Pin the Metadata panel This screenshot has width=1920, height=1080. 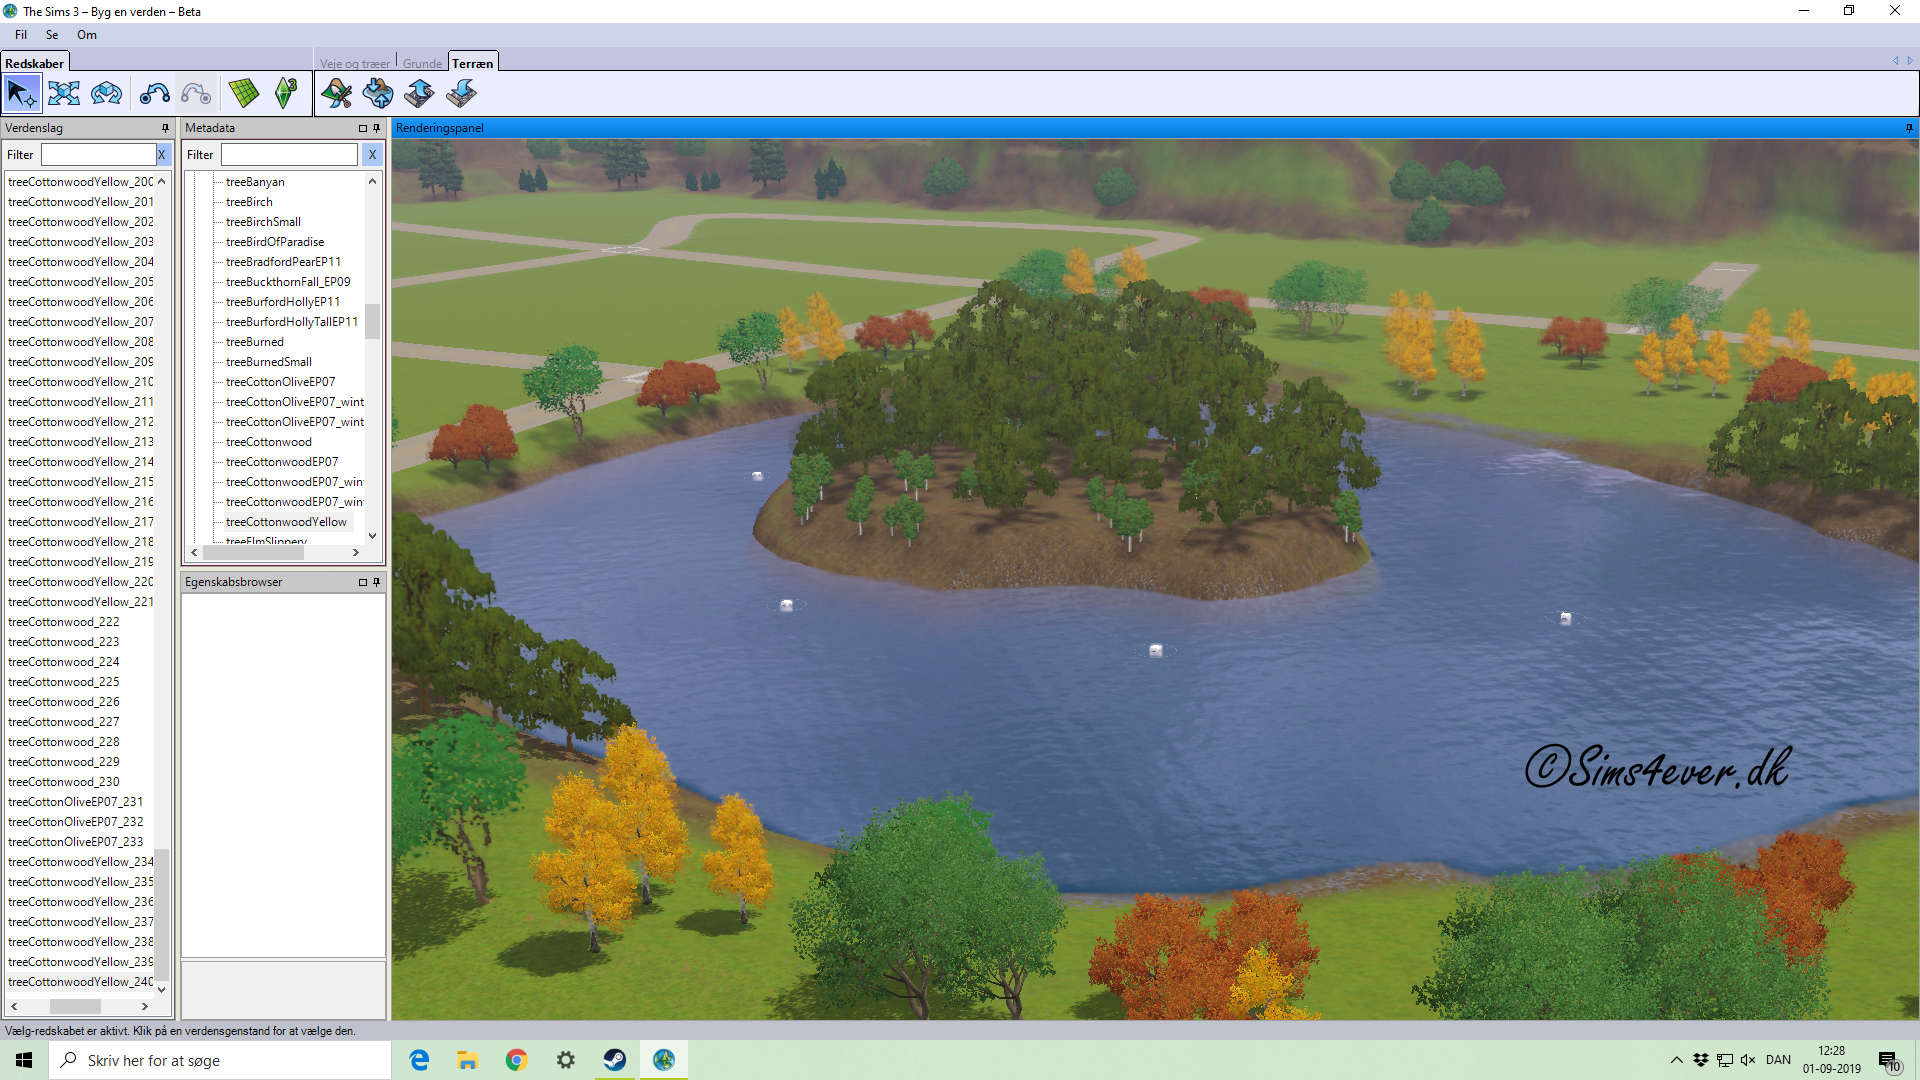coord(377,128)
